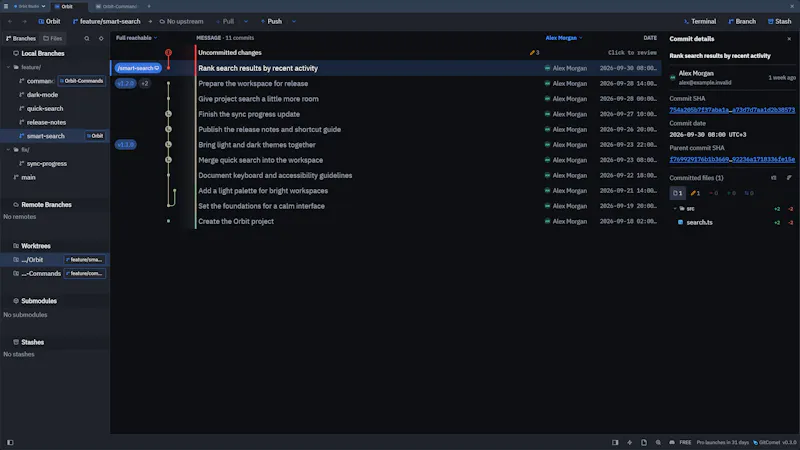Click the Stash toolbar button

[779, 21]
